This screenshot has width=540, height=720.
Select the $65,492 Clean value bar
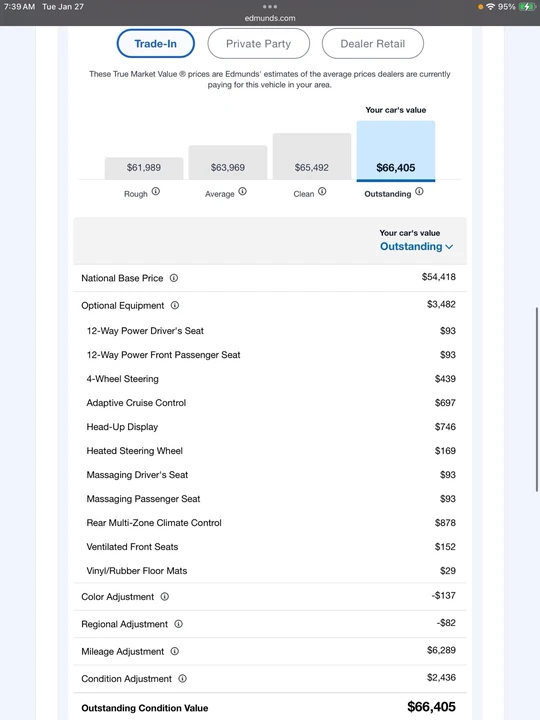pos(312,156)
